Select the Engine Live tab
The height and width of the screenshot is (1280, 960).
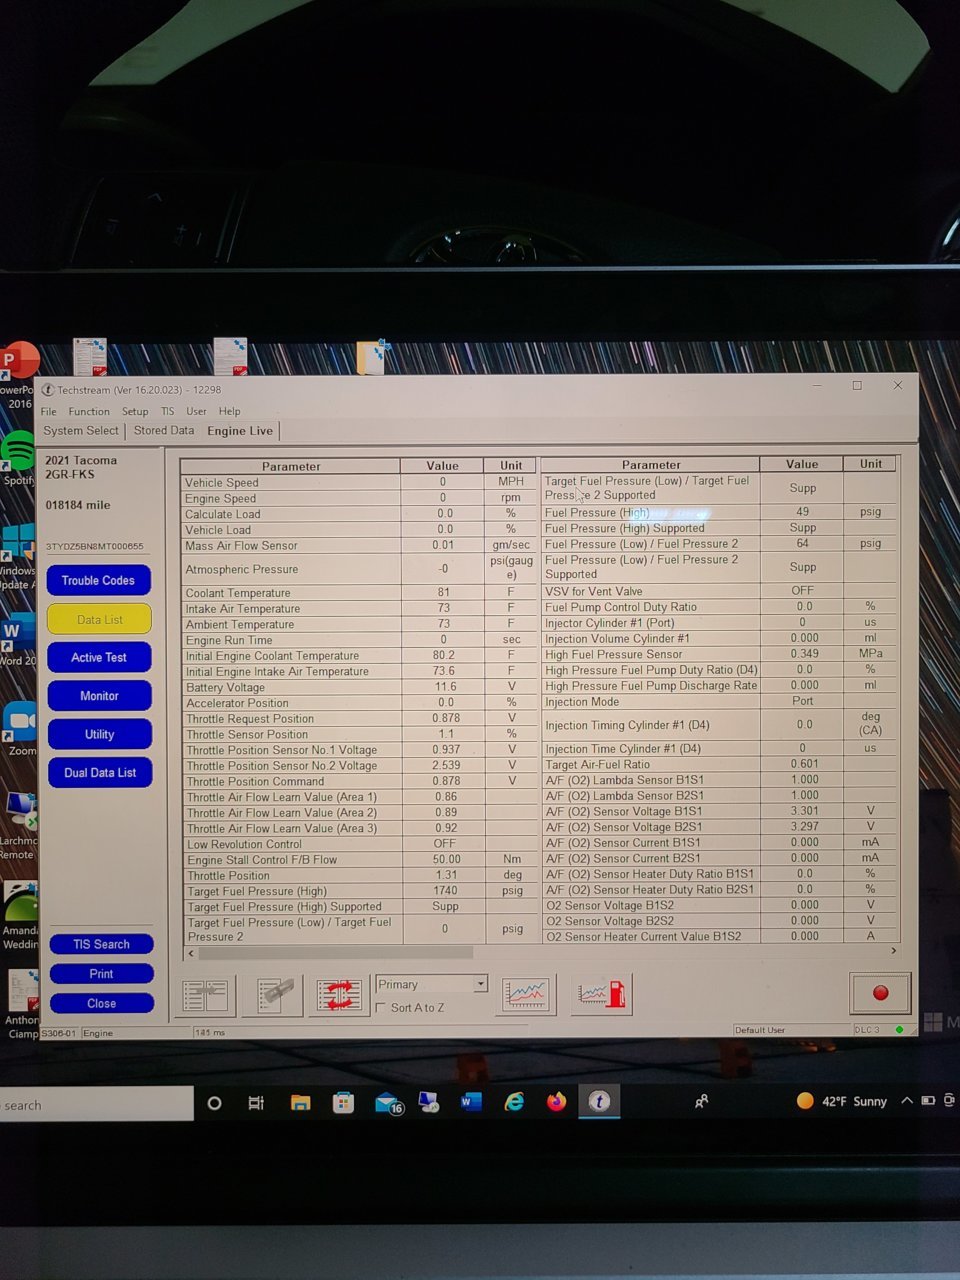(x=240, y=431)
